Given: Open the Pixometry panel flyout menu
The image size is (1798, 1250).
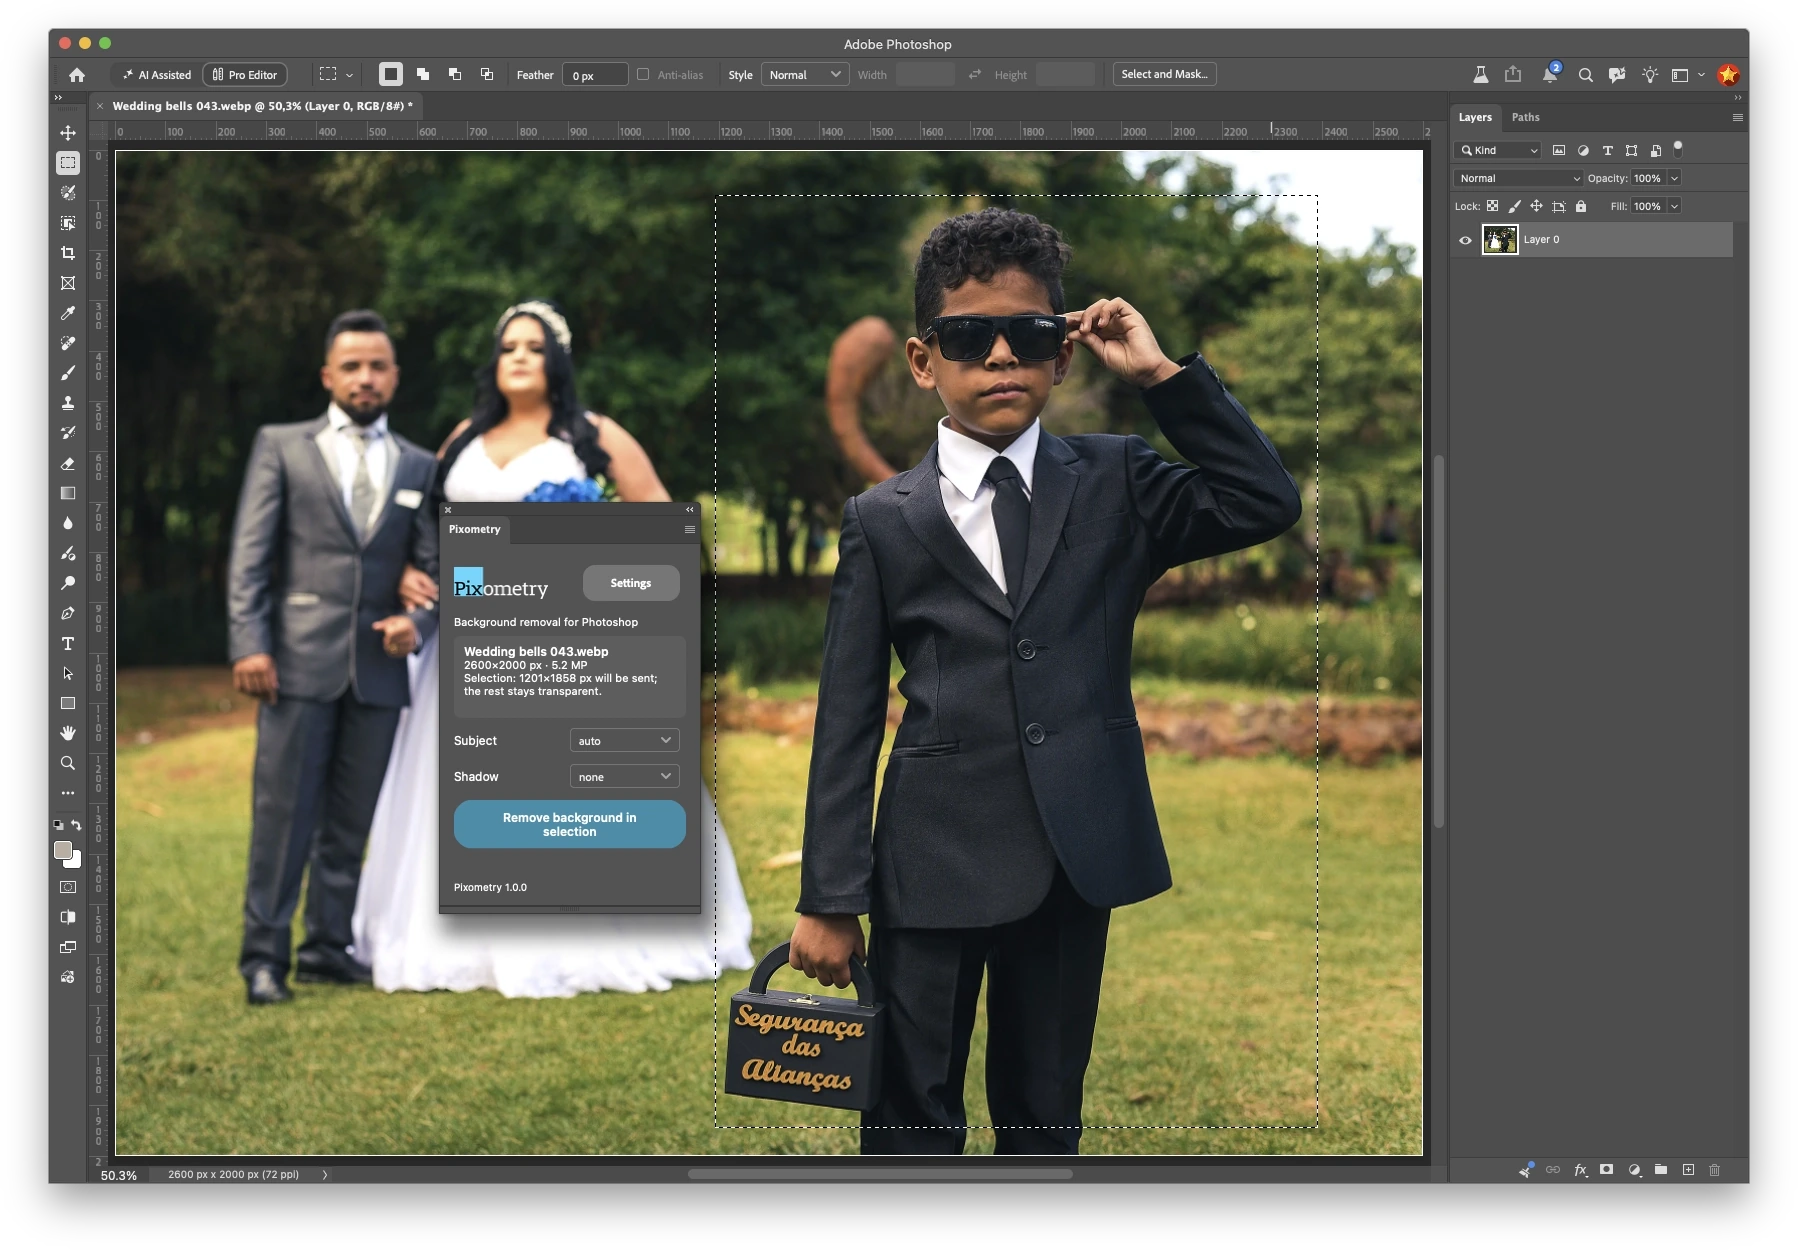Looking at the screenshot, I should pyautogui.click(x=689, y=530).
